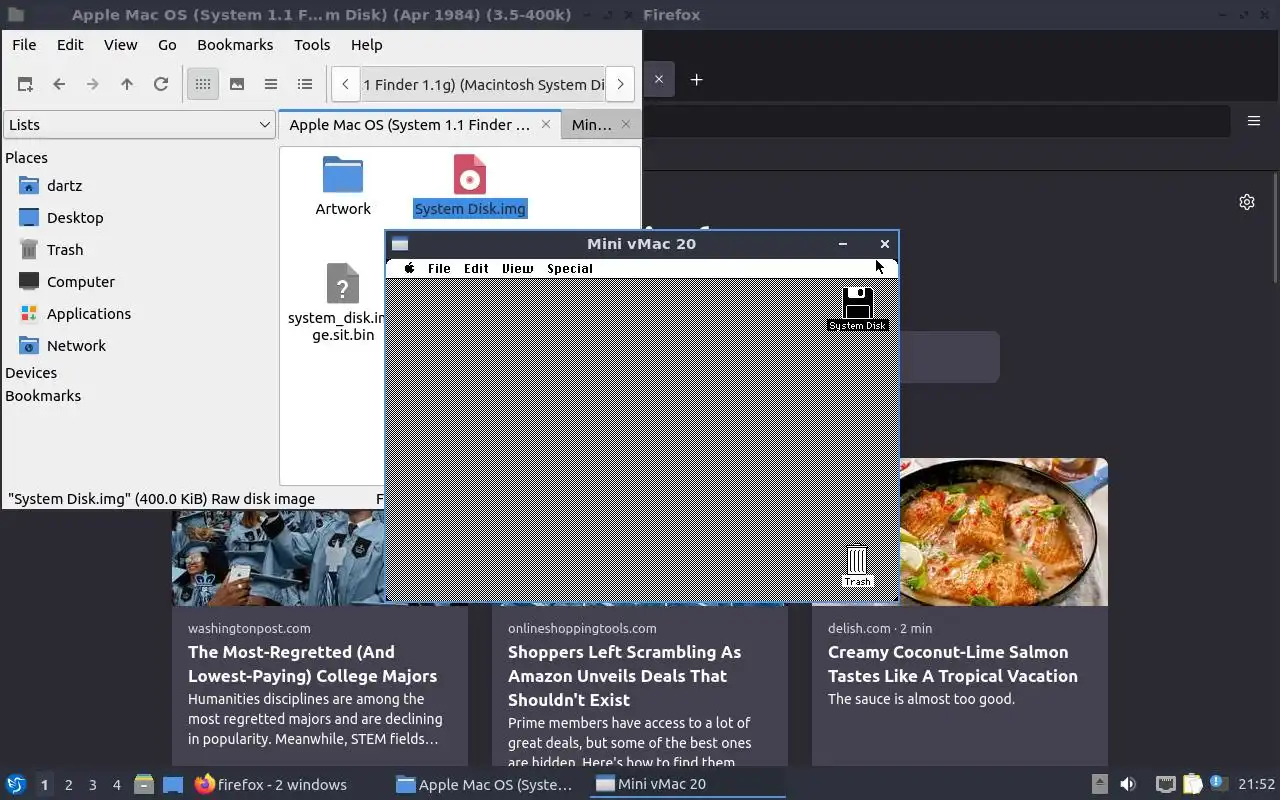Screen dimensions: 1280x800
Task: Show clock at 21:52 in tray
Action: click(x=1256, y=784)
